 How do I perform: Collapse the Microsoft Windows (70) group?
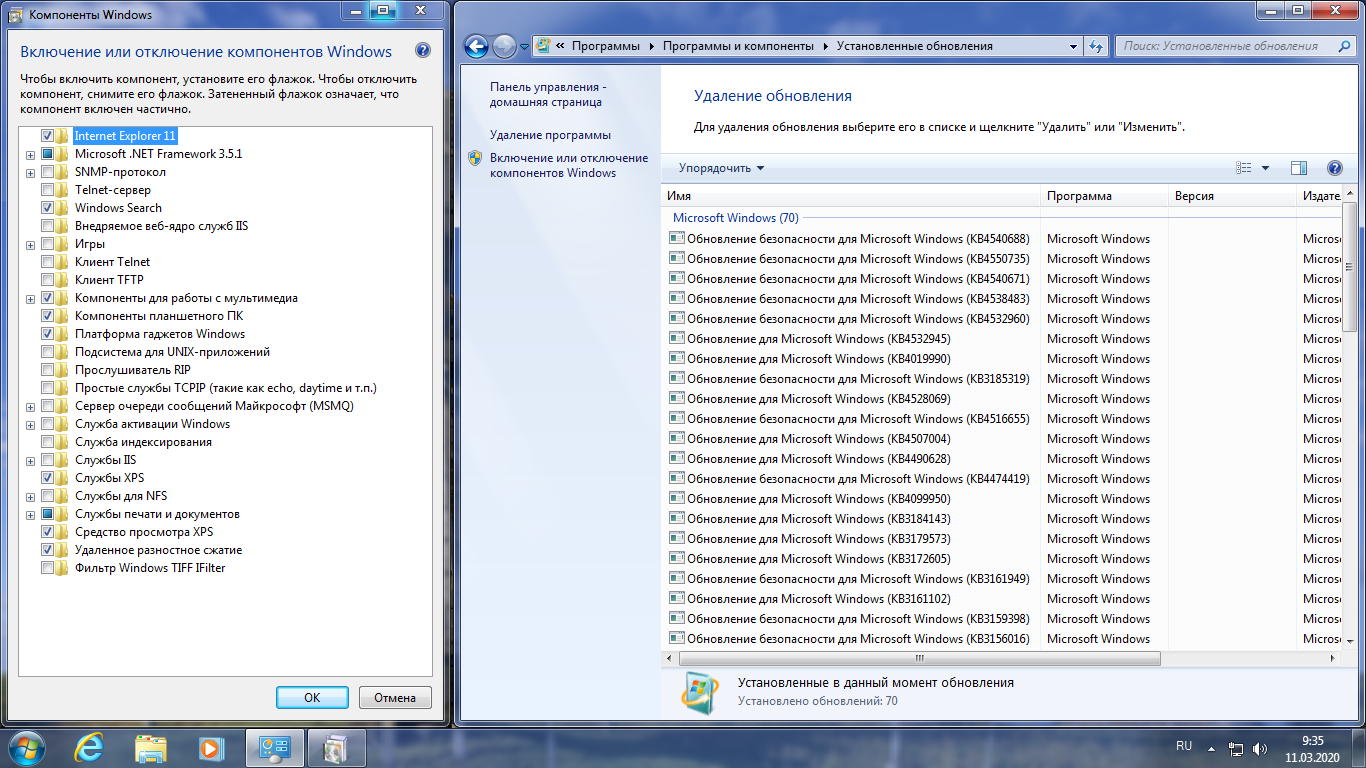[x=736, y=218]
